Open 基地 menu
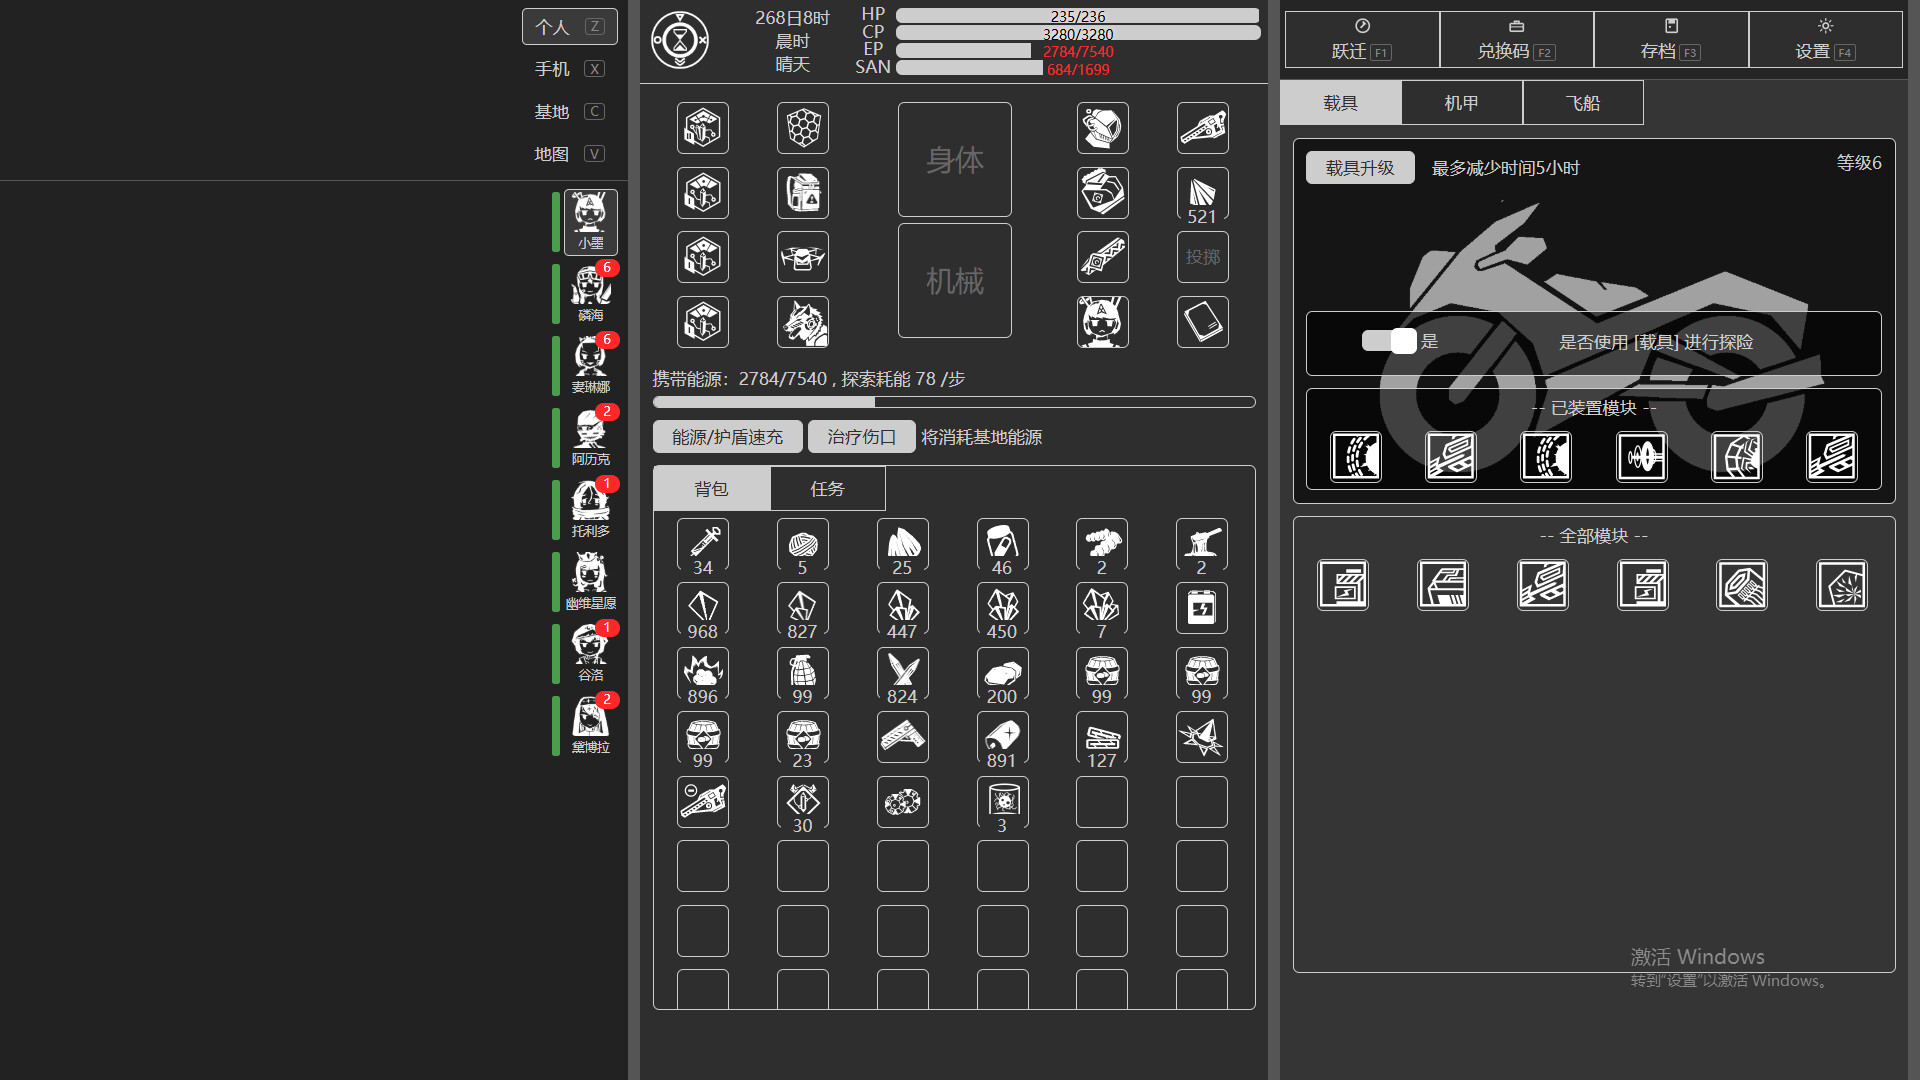Viewport: 1920px width, 1080px height. [x=569, y=111]
